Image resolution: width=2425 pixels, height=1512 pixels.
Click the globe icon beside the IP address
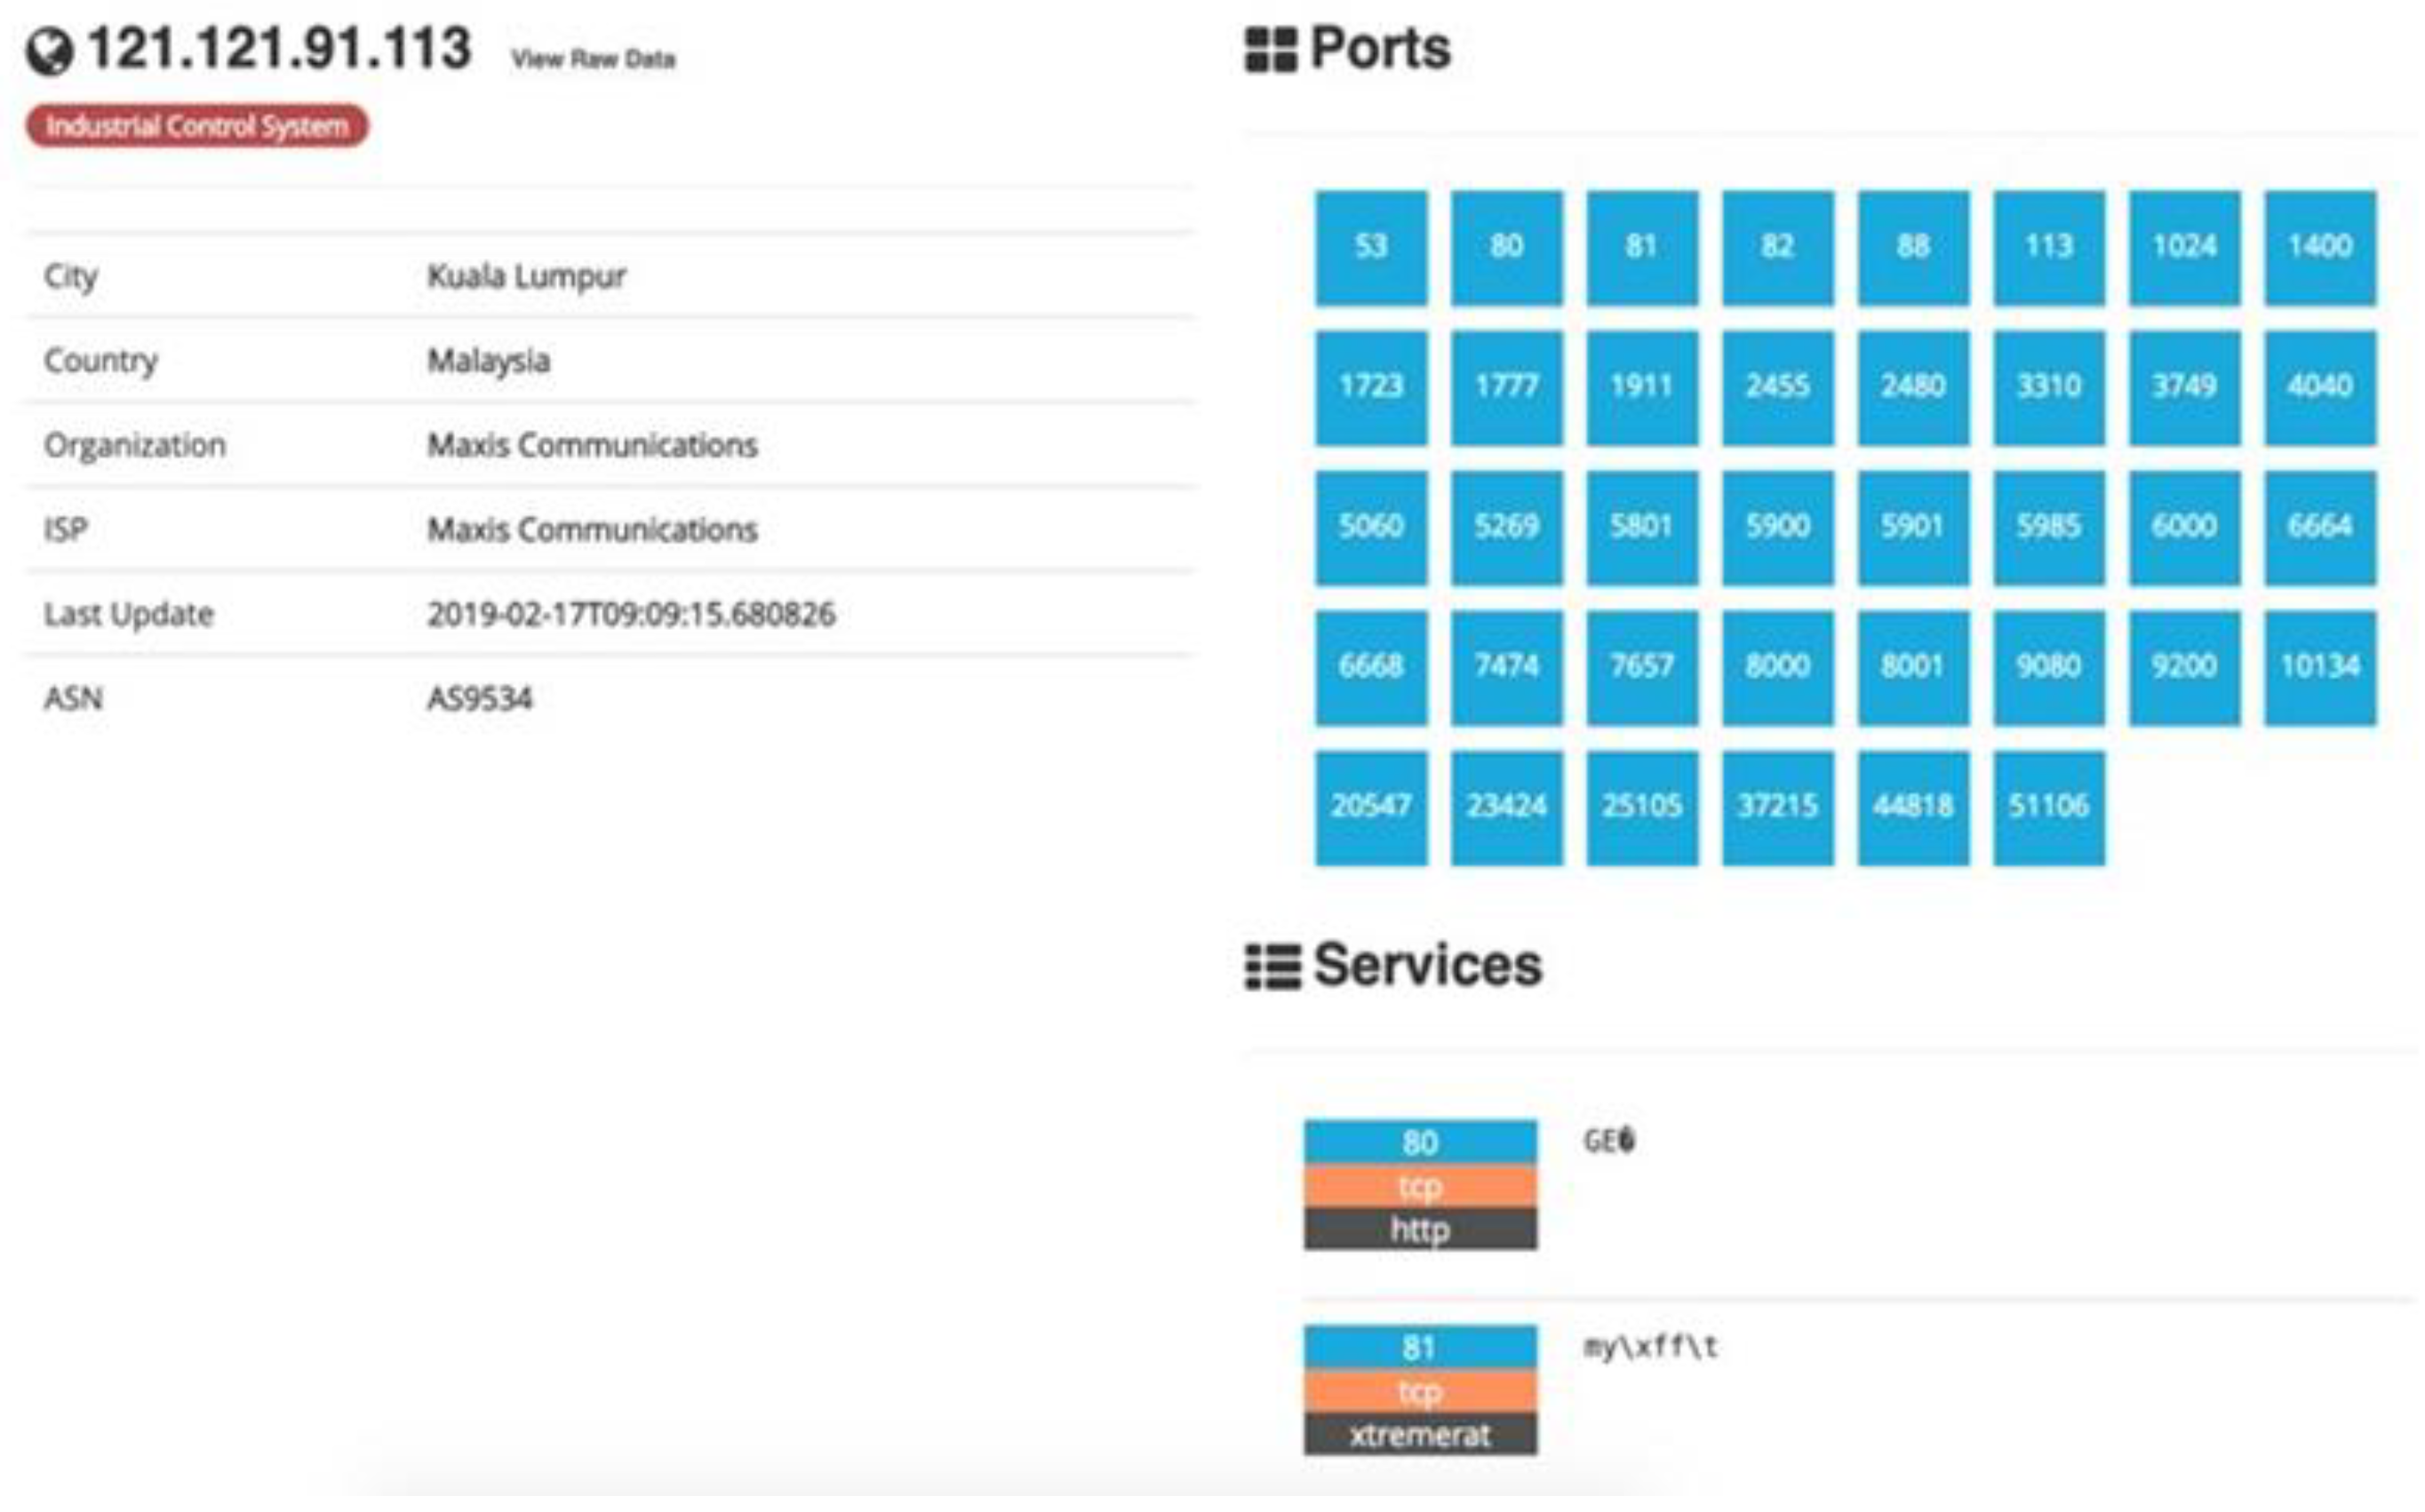point(49,52)
